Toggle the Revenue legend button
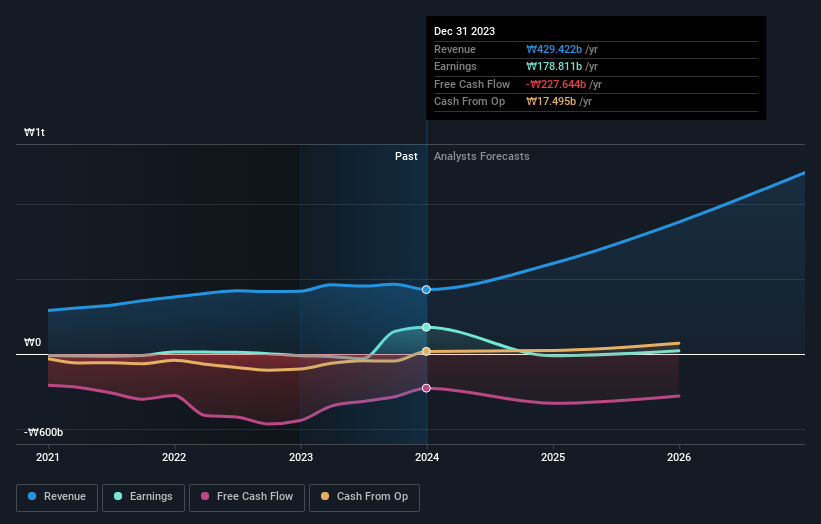 [x=57, y=497]
